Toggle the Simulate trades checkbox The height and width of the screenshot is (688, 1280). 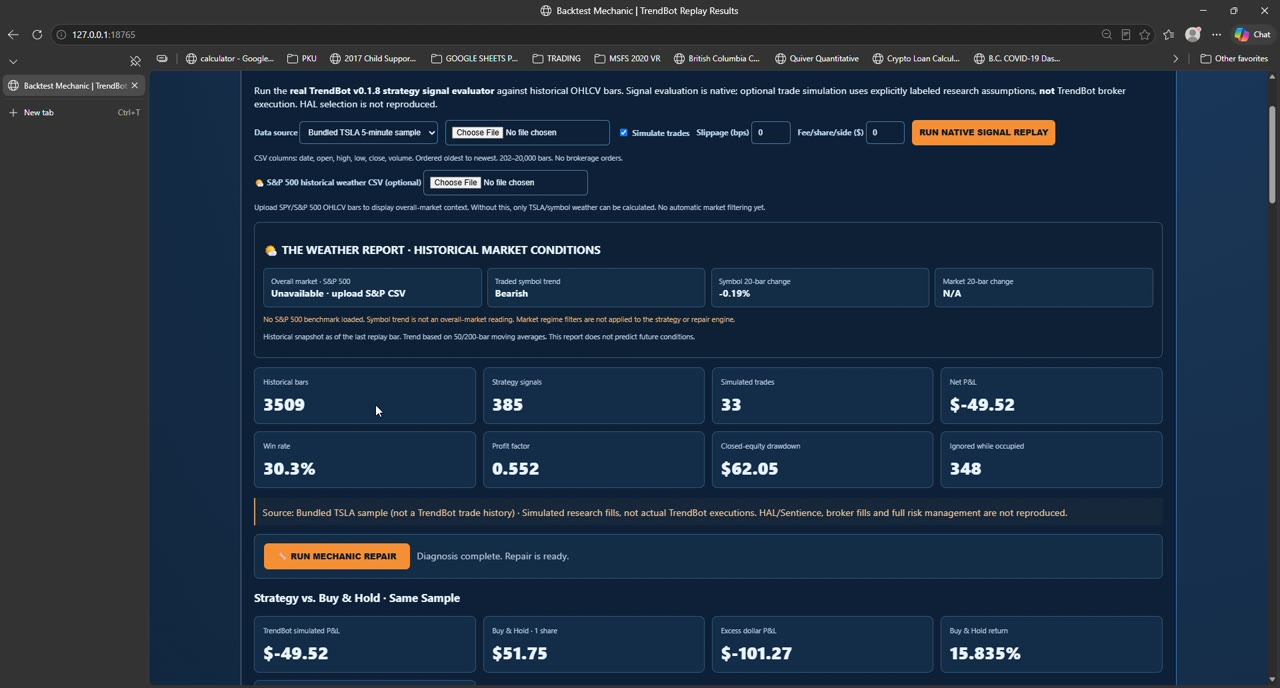[x=623, y=132]
